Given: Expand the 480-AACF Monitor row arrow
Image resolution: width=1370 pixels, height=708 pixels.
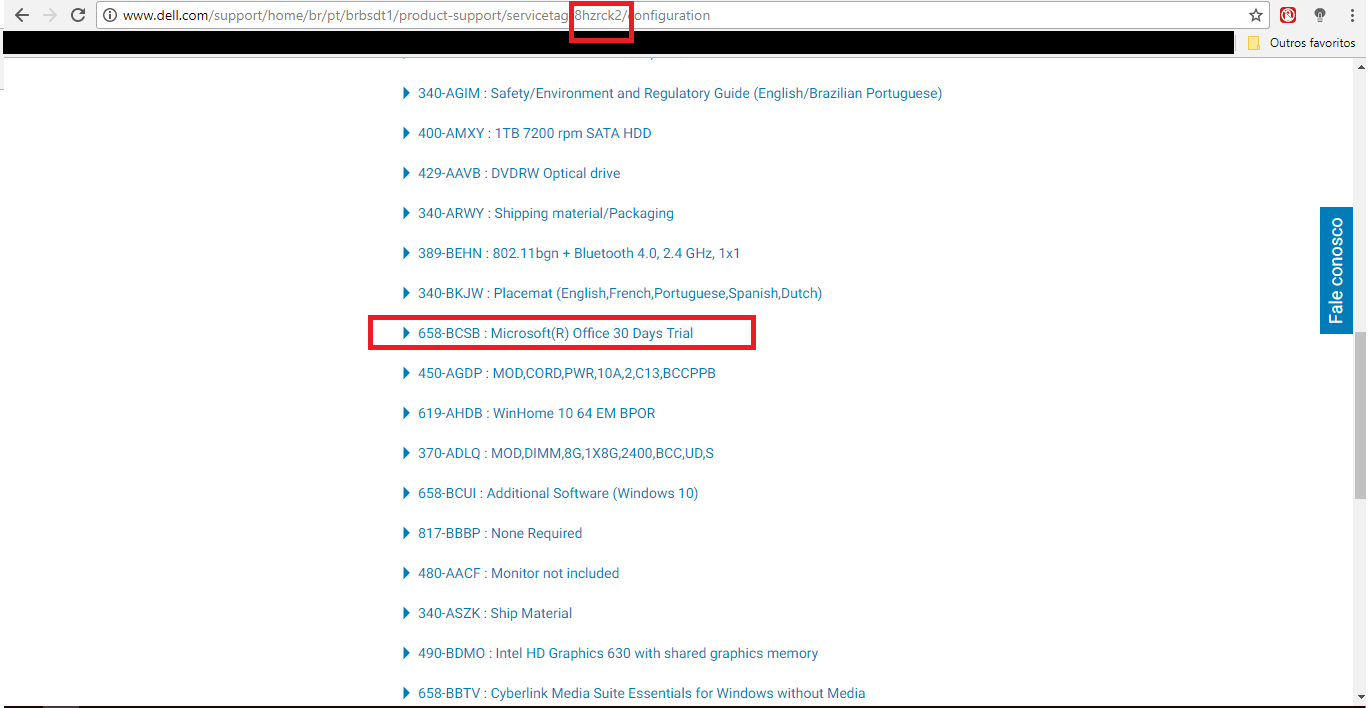Looking at the screenshot, I should [406, 573].
